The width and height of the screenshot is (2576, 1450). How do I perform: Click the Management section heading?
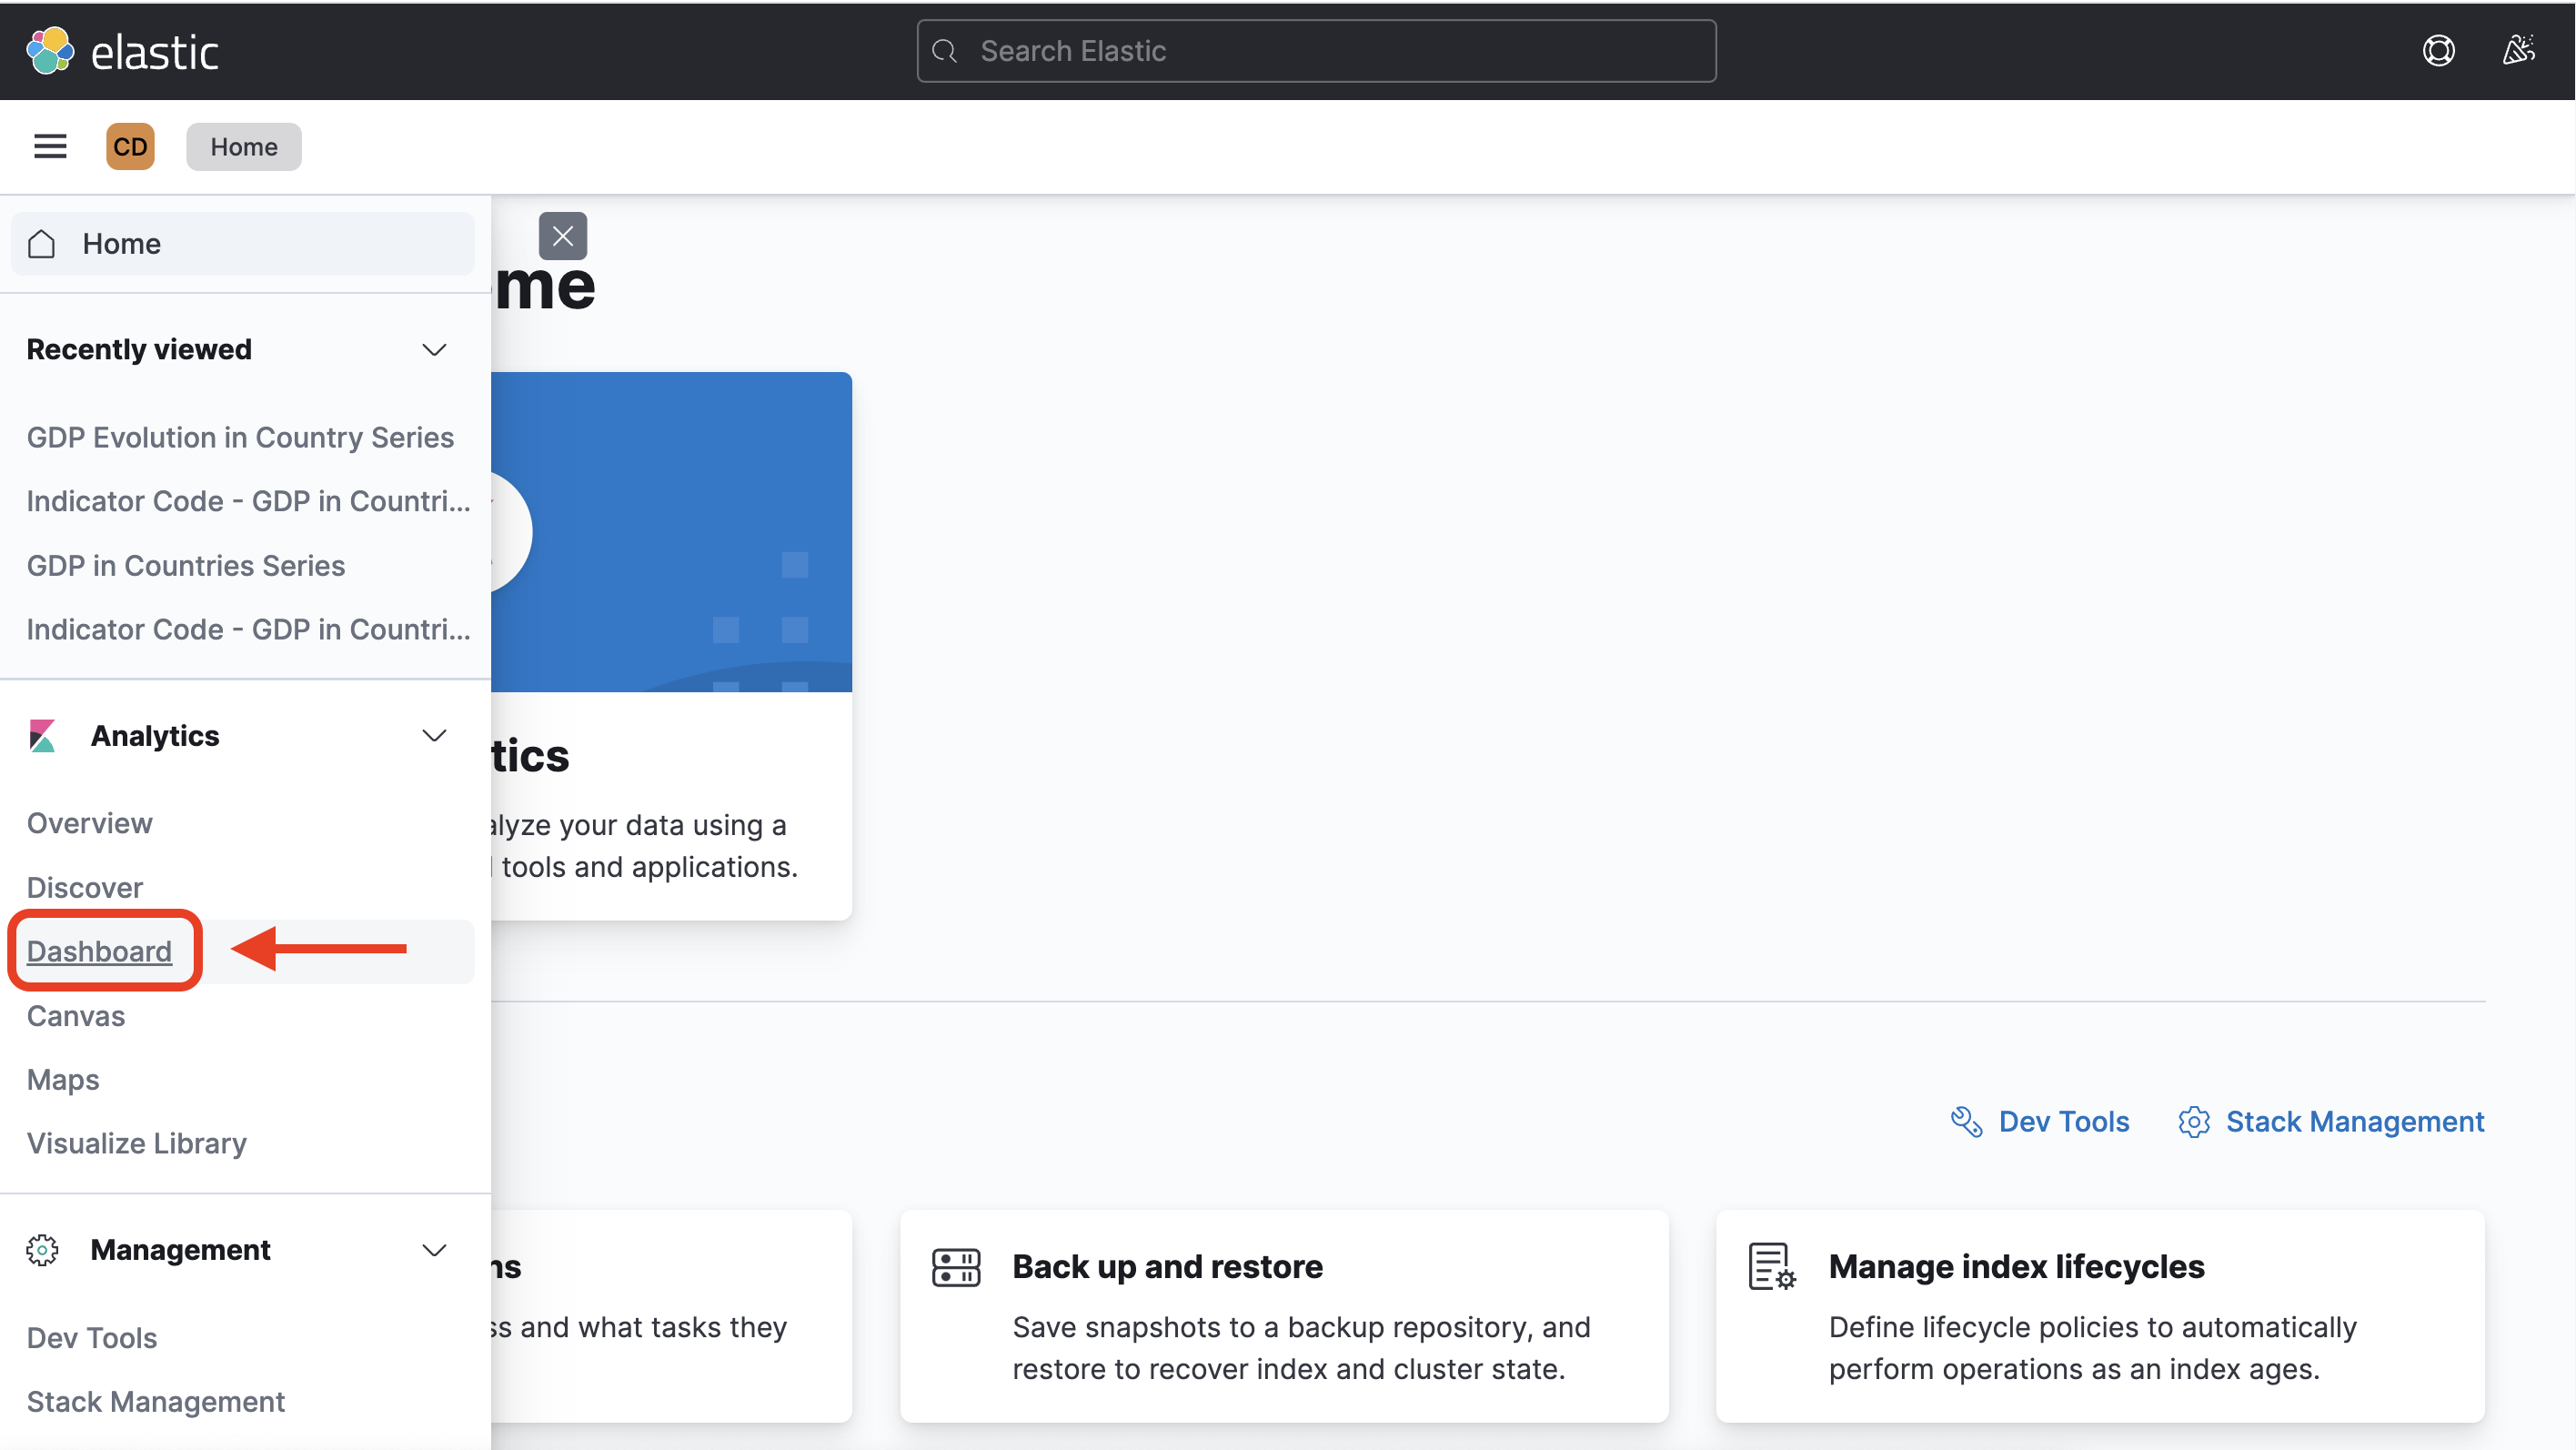pyautogui.click(x=181, y=1250)
